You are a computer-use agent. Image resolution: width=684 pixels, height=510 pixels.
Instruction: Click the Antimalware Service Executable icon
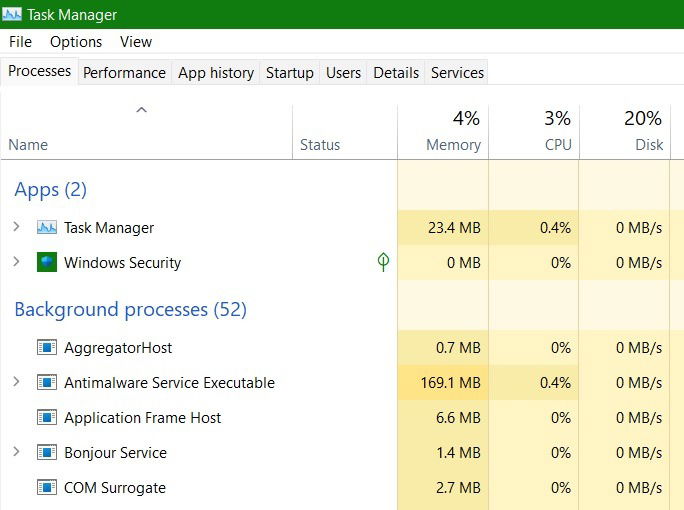click(47, 382)
